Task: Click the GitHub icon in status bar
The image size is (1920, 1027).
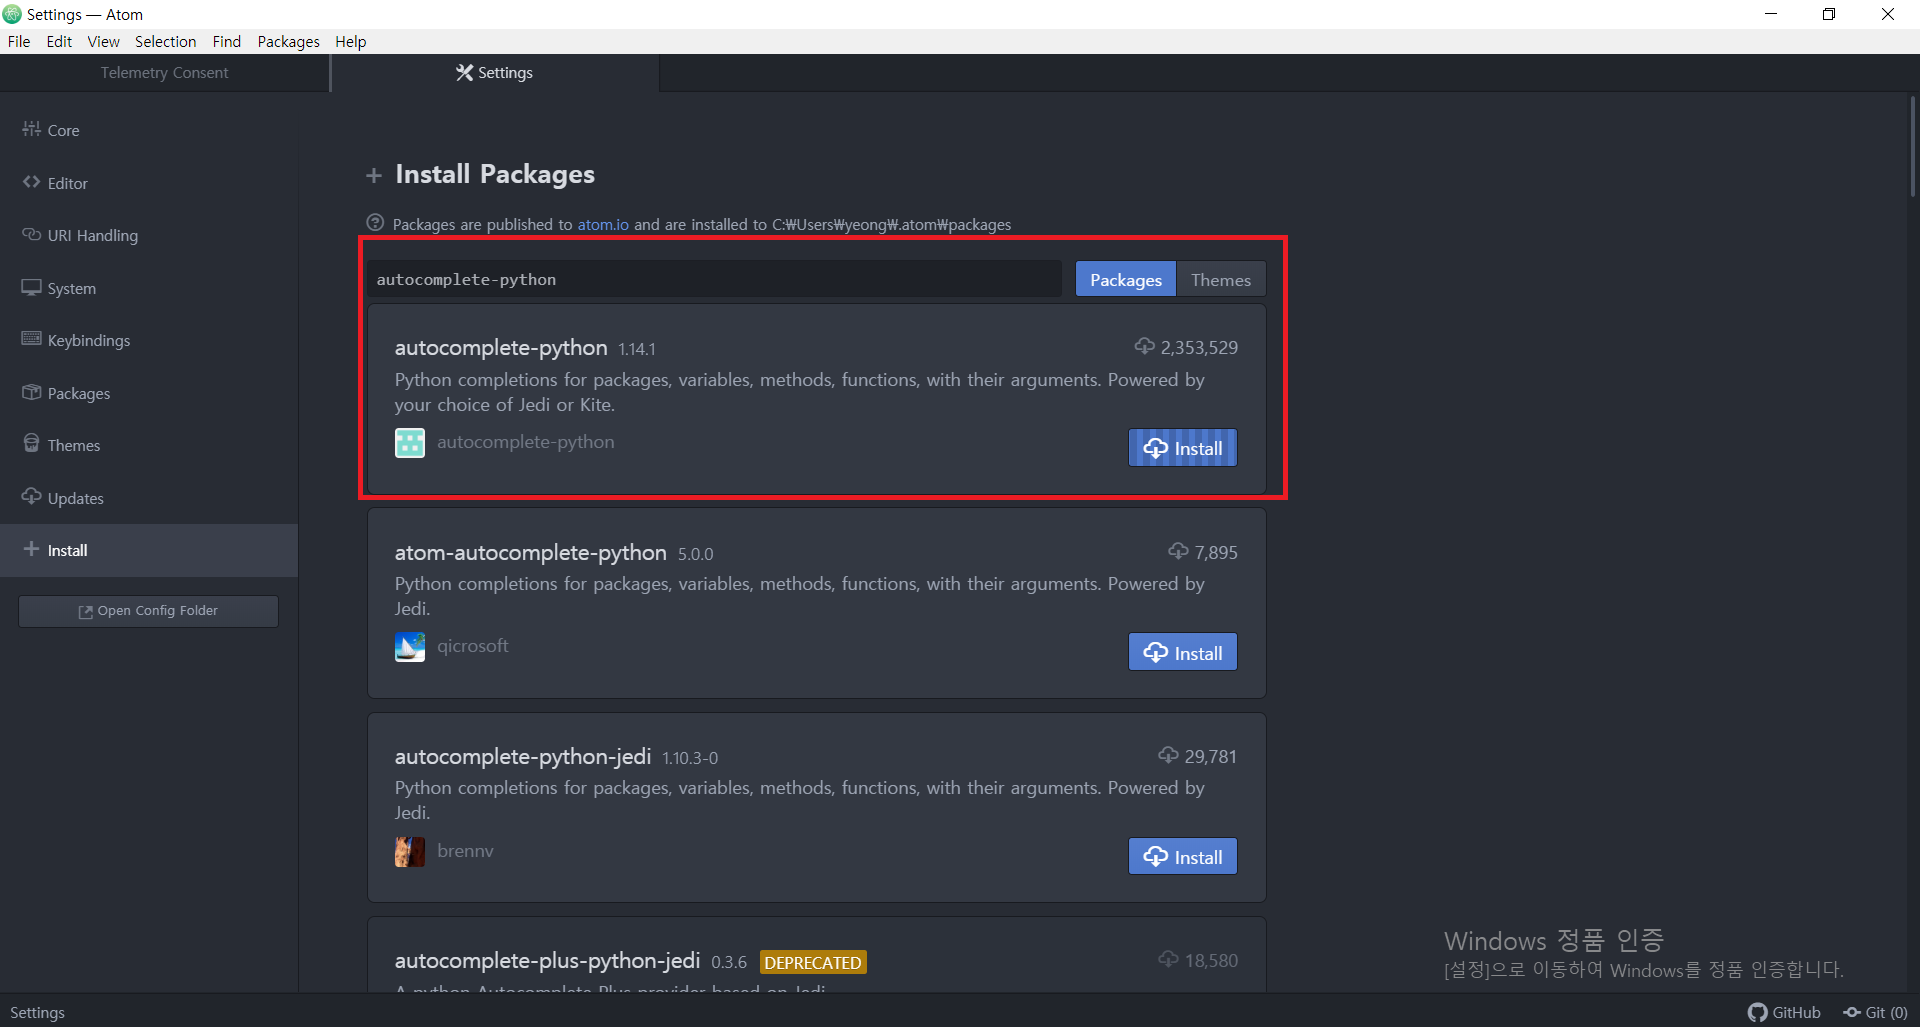Action: point(1757,1012)
